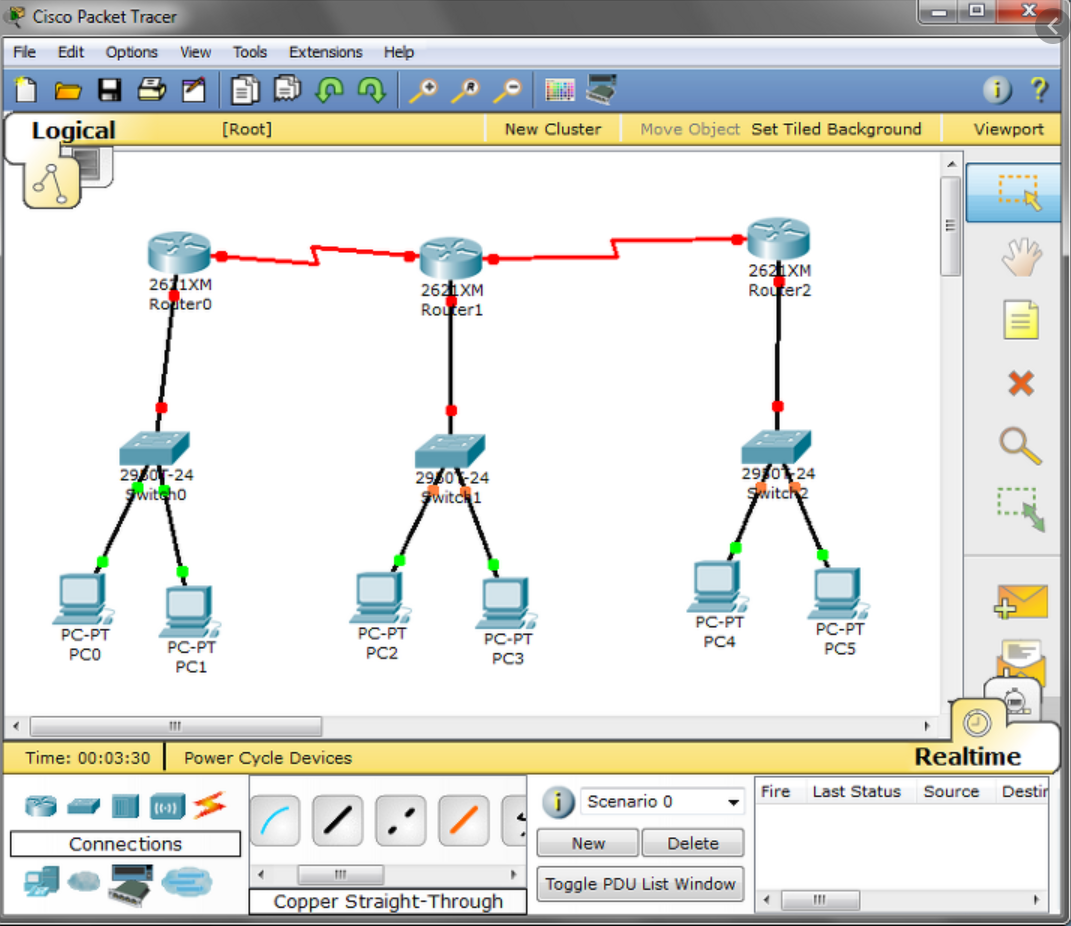Switch to the Logical workspace tab
Screen dimensions: 1071x926
[x=73, y=130]
